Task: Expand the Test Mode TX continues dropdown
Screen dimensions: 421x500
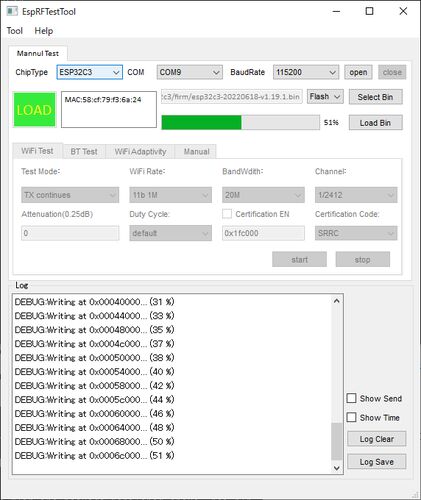Action: click(70, 195)
